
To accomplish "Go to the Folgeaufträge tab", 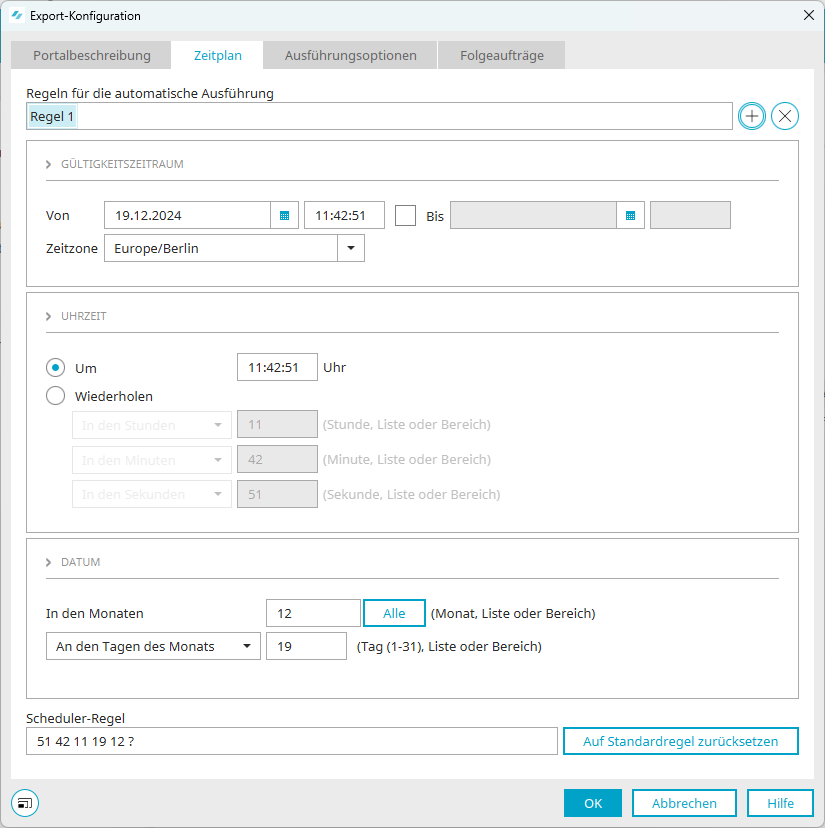I will 502,55.
